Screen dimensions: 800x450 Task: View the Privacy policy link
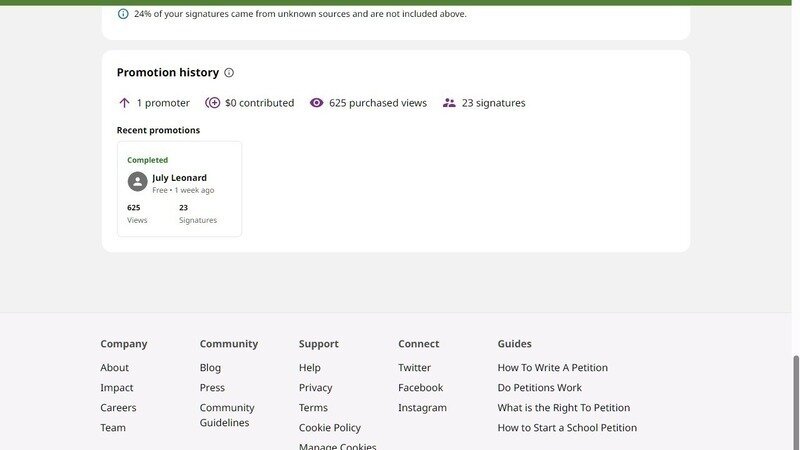[x=315, y=388]
